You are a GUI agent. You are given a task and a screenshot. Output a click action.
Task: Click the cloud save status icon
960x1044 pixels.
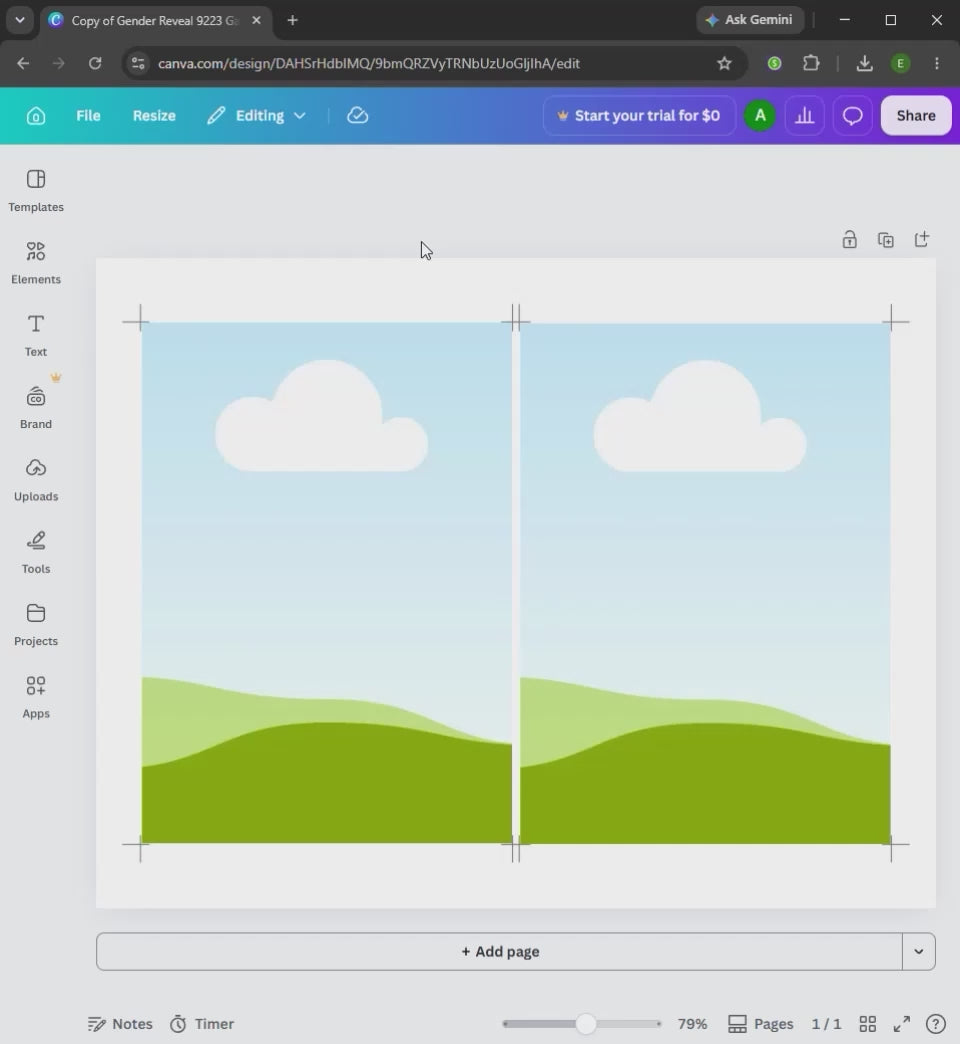(358, 116)
